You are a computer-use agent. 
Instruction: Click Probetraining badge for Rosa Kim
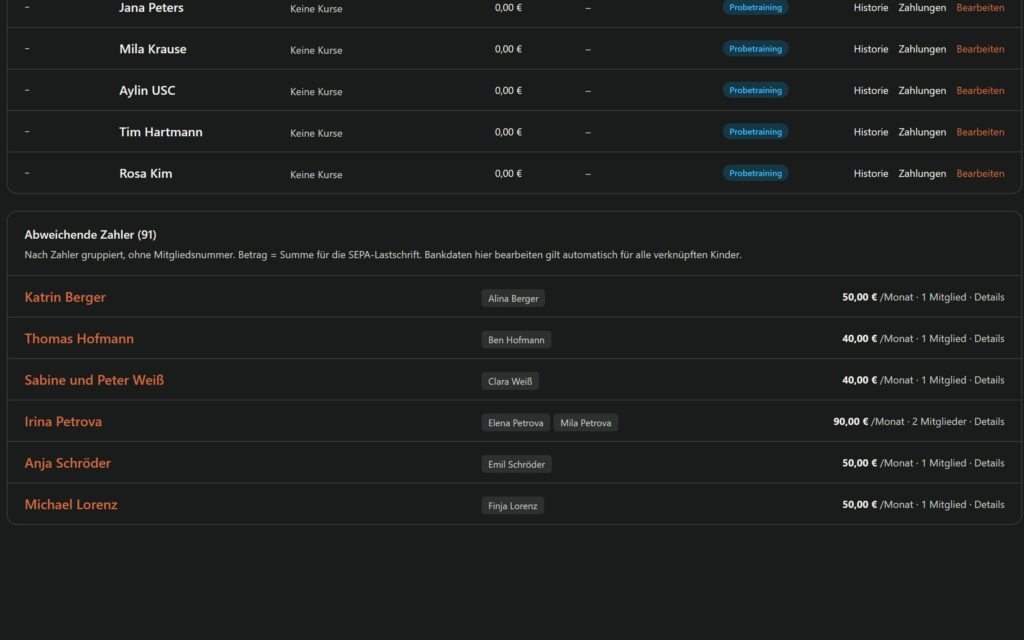[x=755, y=173]
